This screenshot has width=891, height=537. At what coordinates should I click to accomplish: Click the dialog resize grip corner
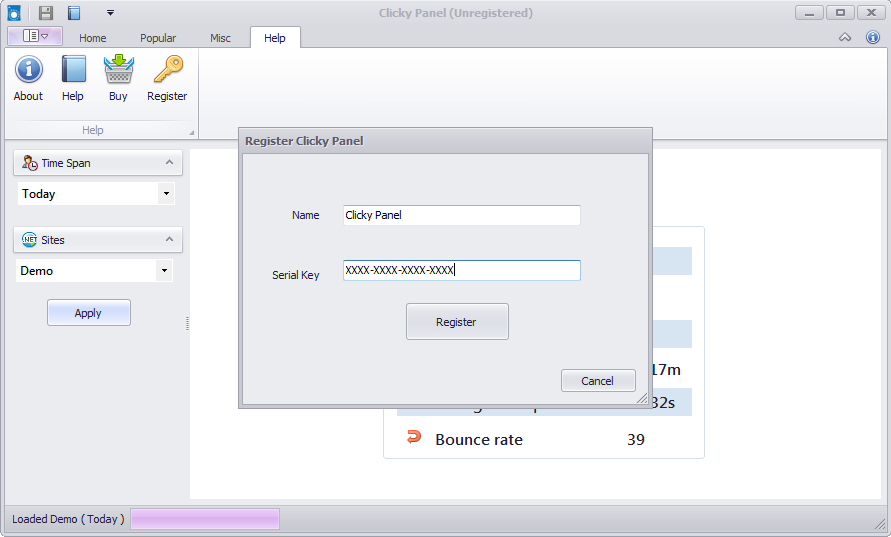tap(642, 399)
